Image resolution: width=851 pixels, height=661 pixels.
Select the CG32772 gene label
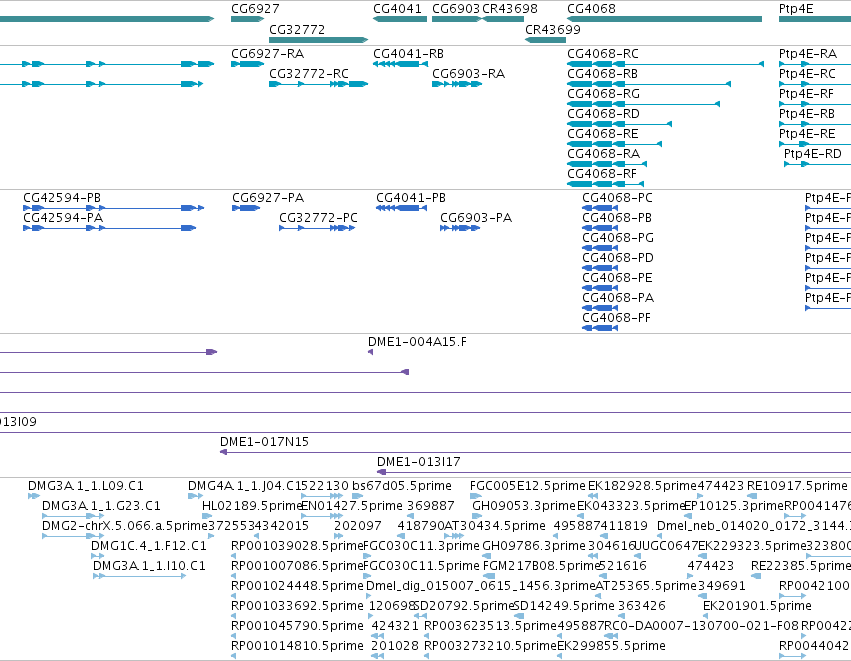[297, 29]
